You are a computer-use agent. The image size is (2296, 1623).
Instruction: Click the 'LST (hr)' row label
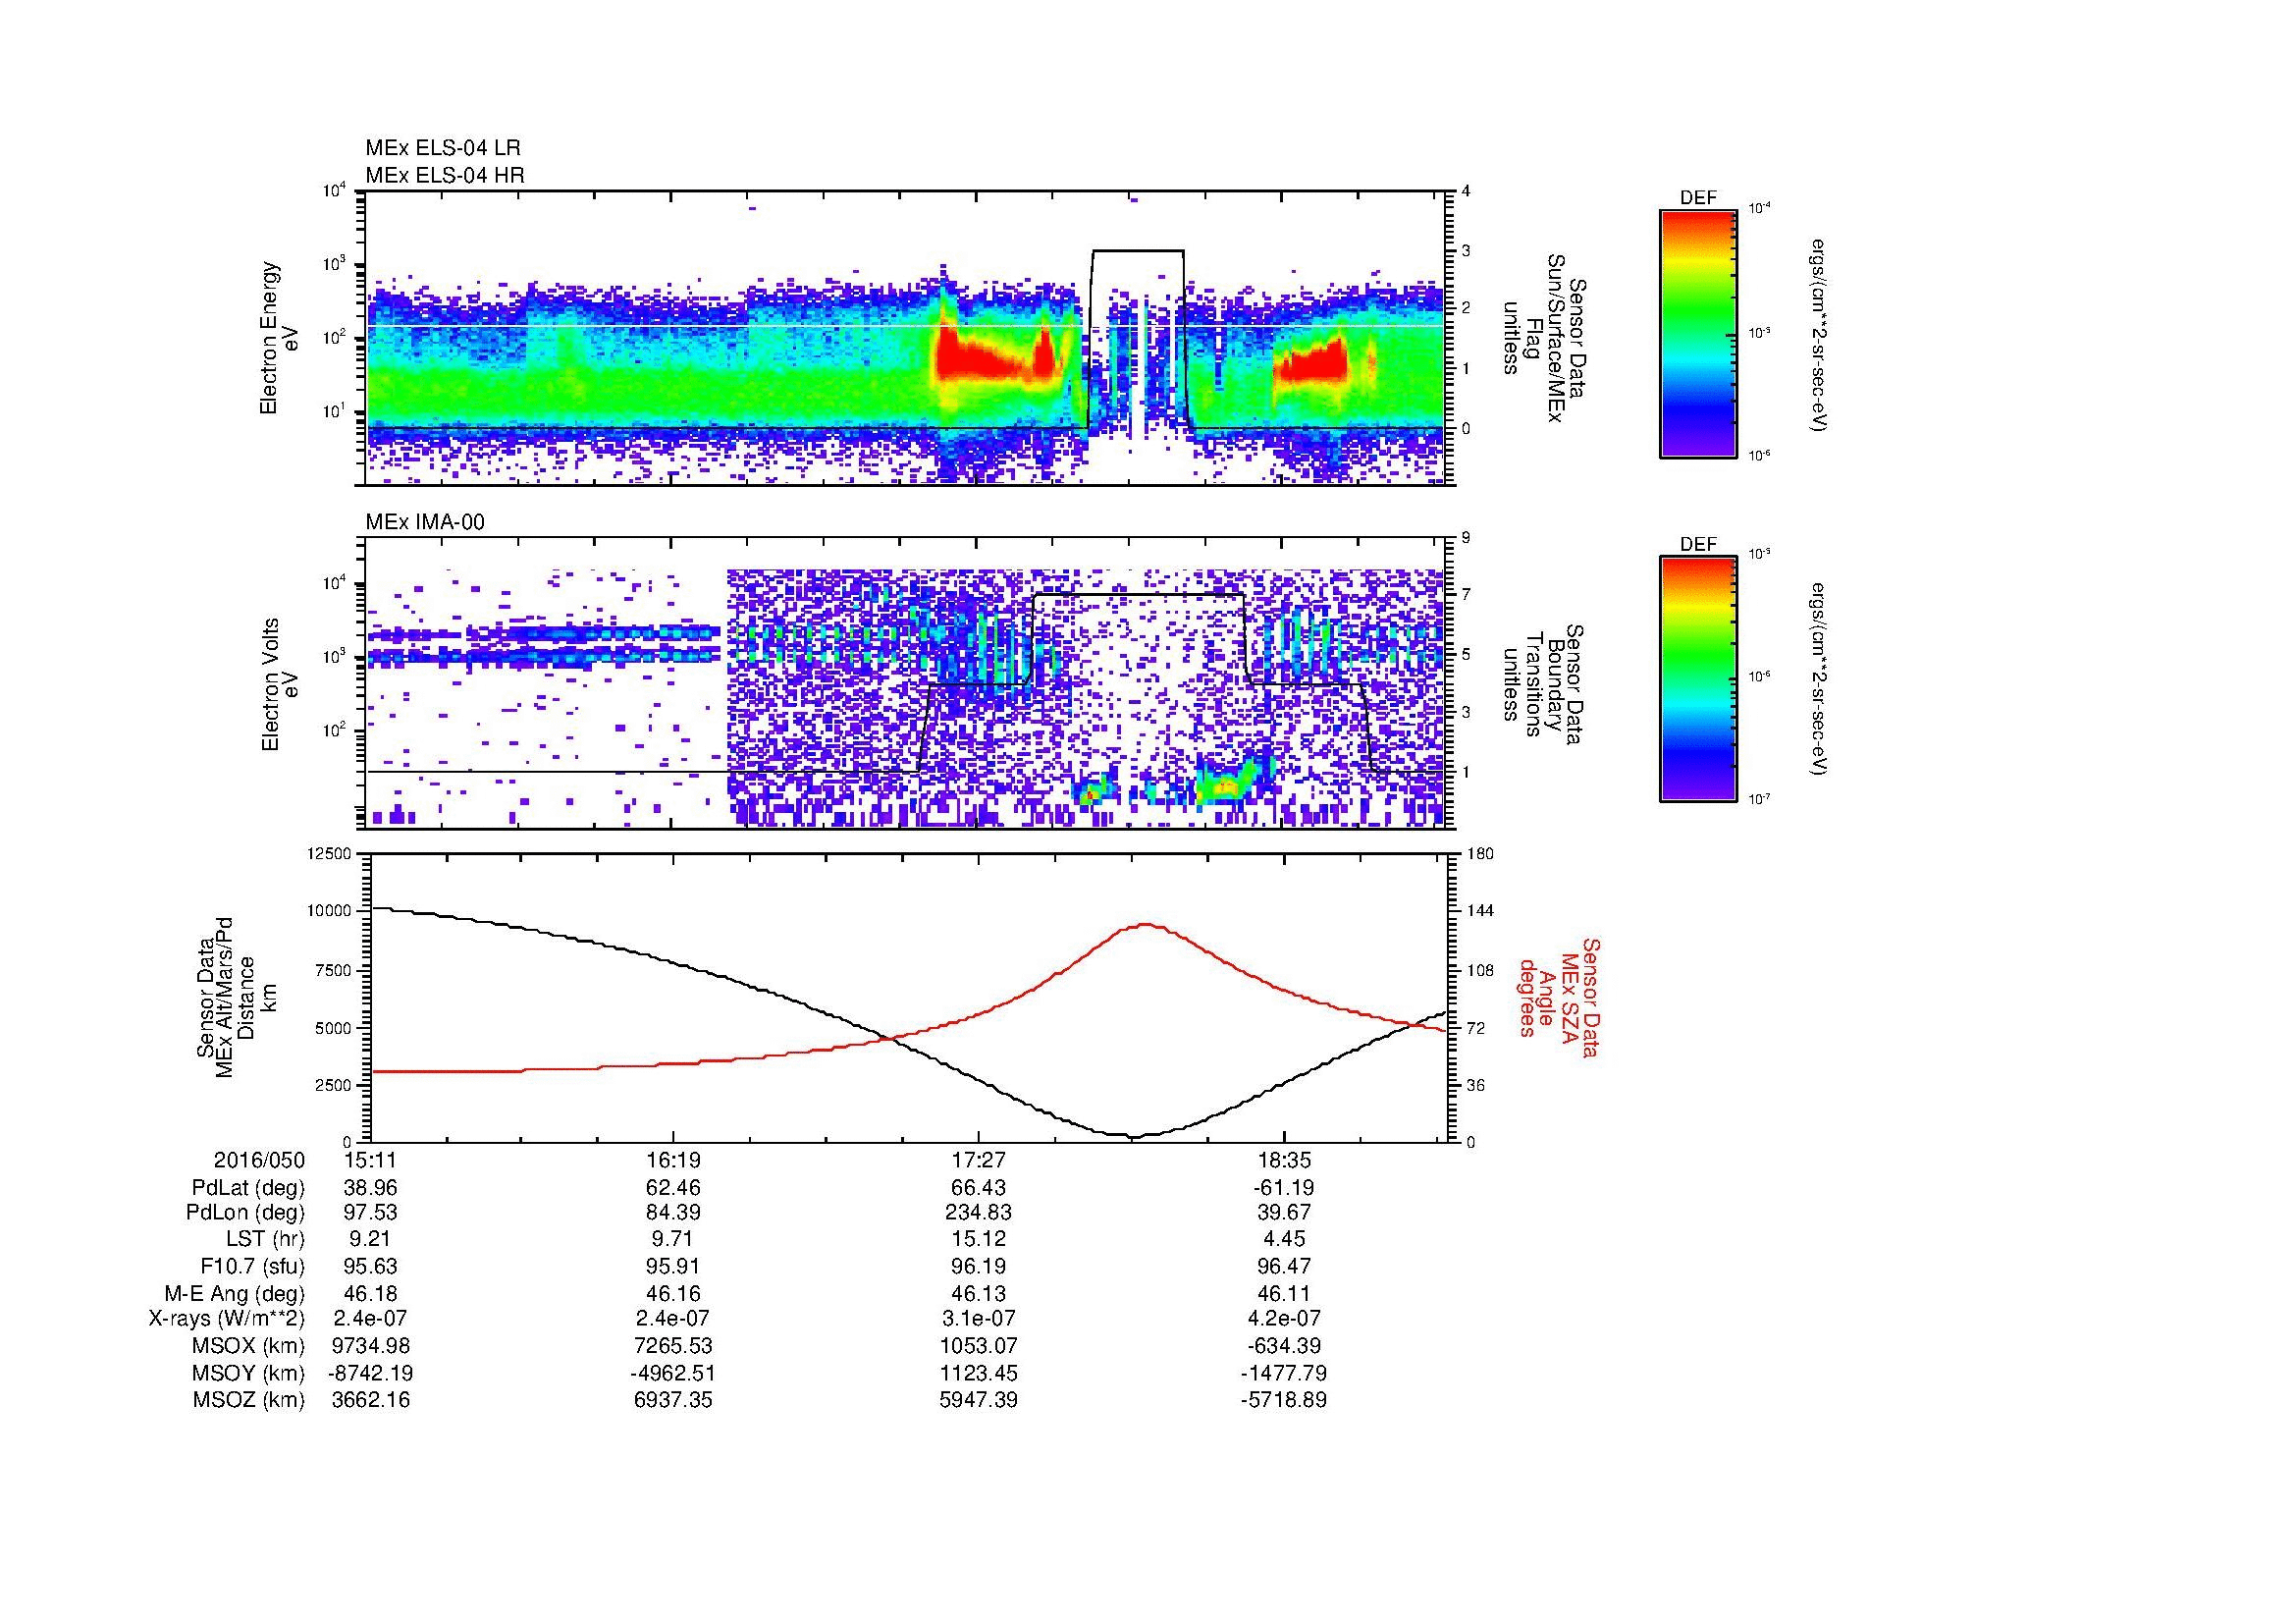point(265,1240)
